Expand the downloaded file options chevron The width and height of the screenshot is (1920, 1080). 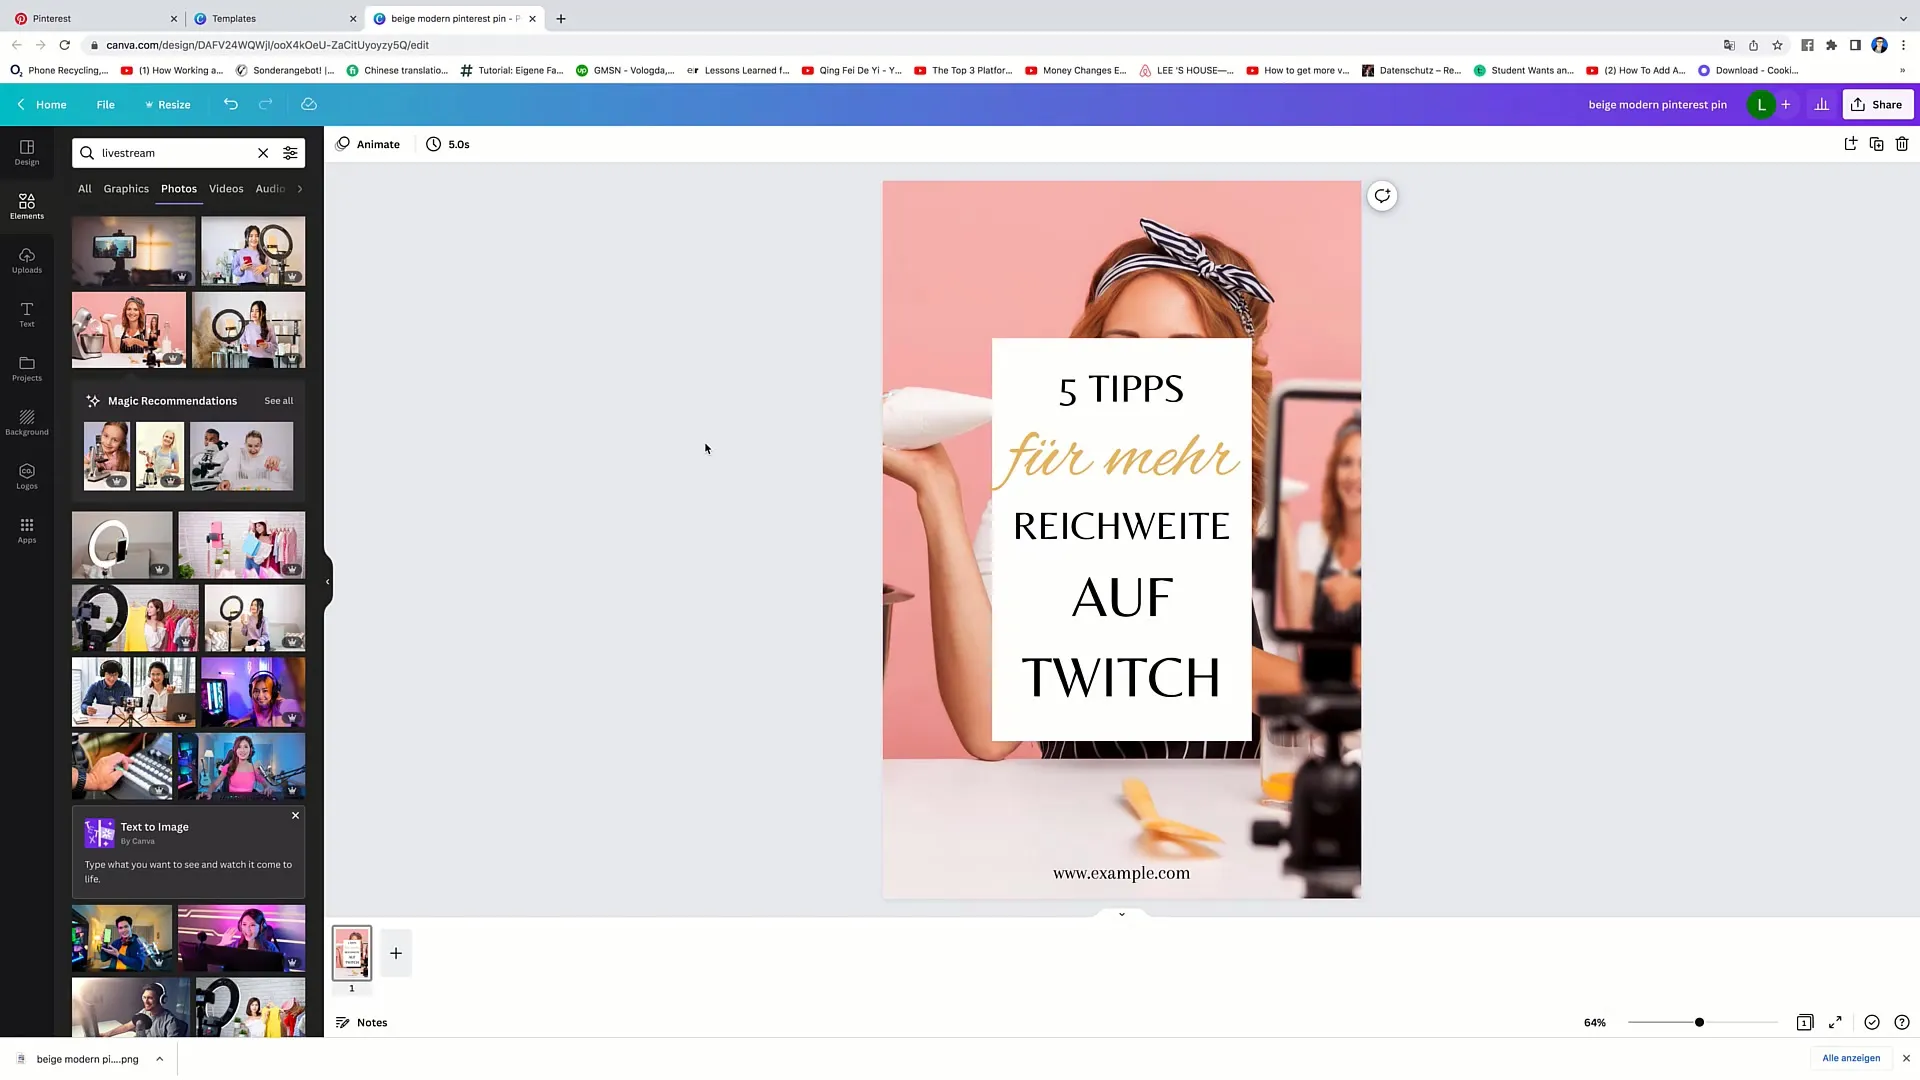tap(159, 1058)
